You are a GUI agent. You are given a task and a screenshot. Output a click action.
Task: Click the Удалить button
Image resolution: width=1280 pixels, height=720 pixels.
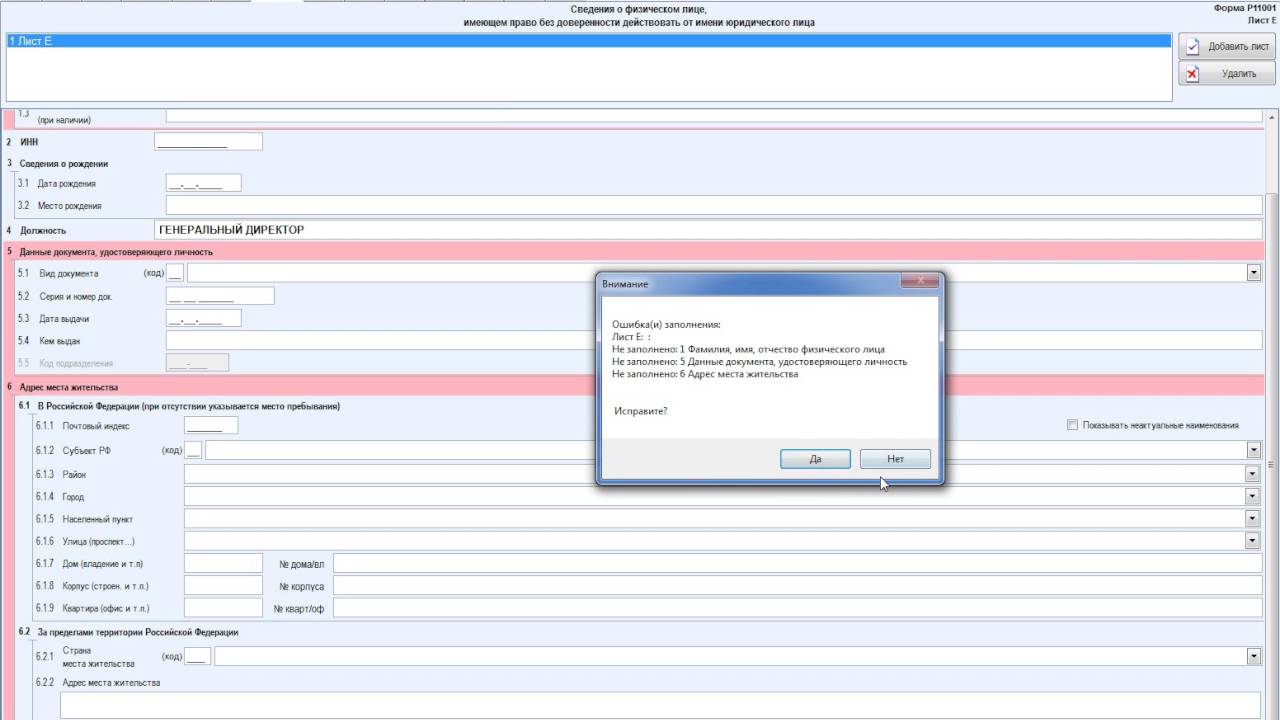1226,73
